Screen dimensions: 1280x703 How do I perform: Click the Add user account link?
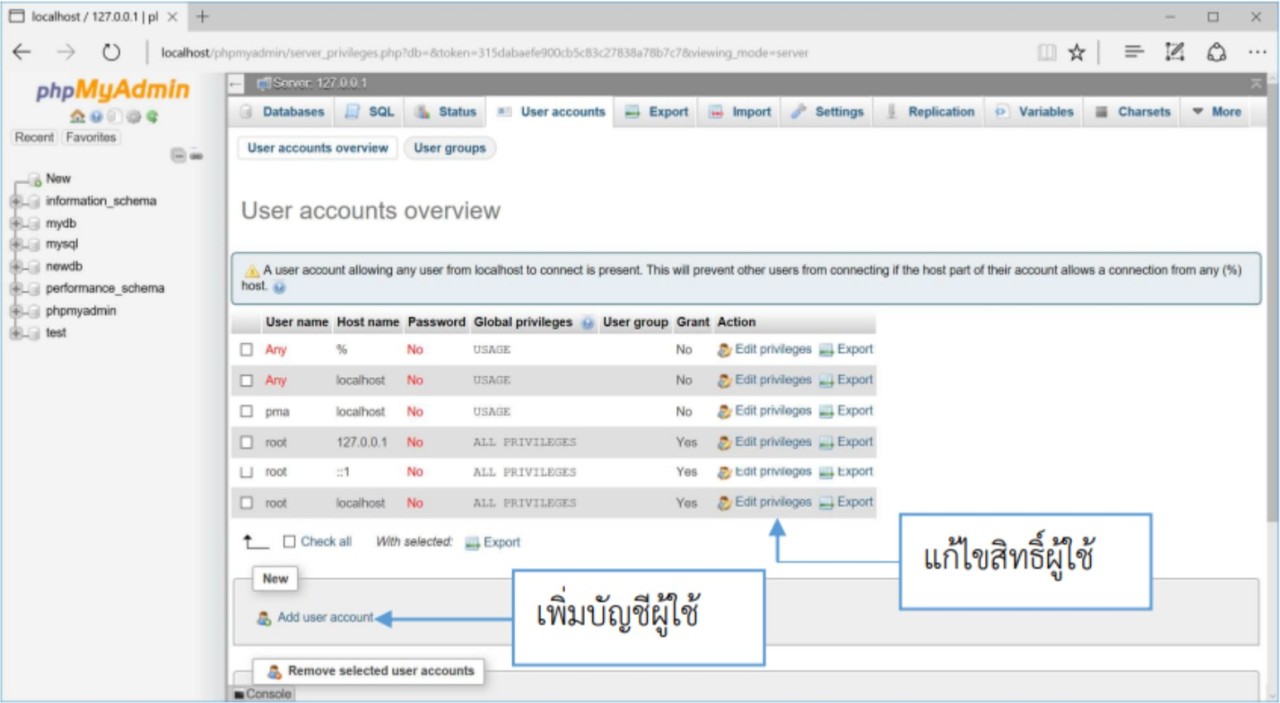click(x=325, y=618)
